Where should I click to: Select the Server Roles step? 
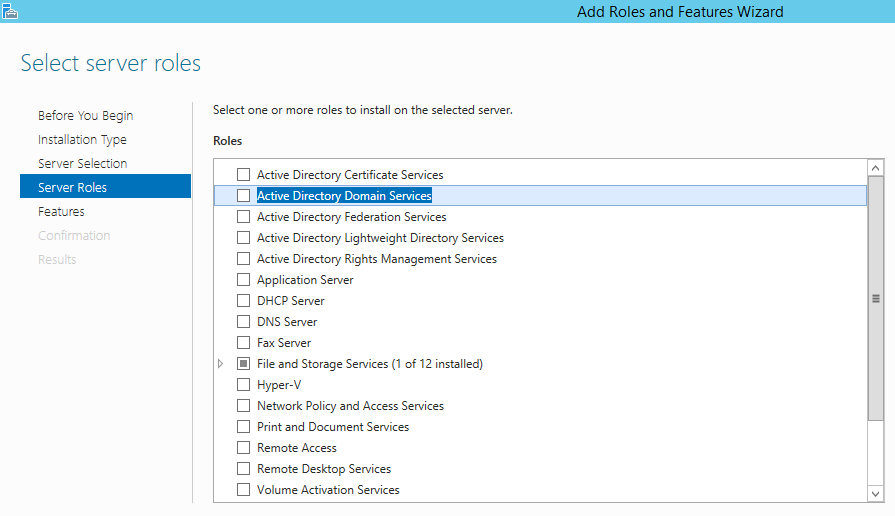[106, 187]
